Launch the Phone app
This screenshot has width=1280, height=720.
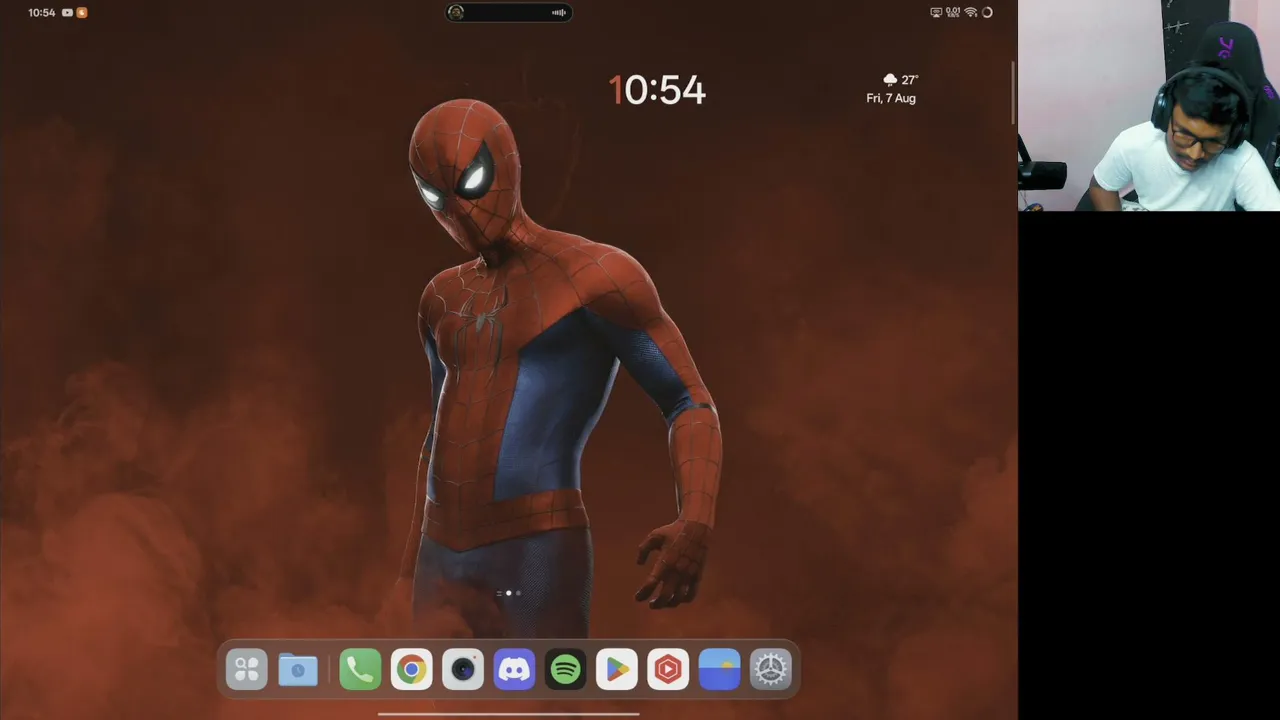tap(360, 669)
